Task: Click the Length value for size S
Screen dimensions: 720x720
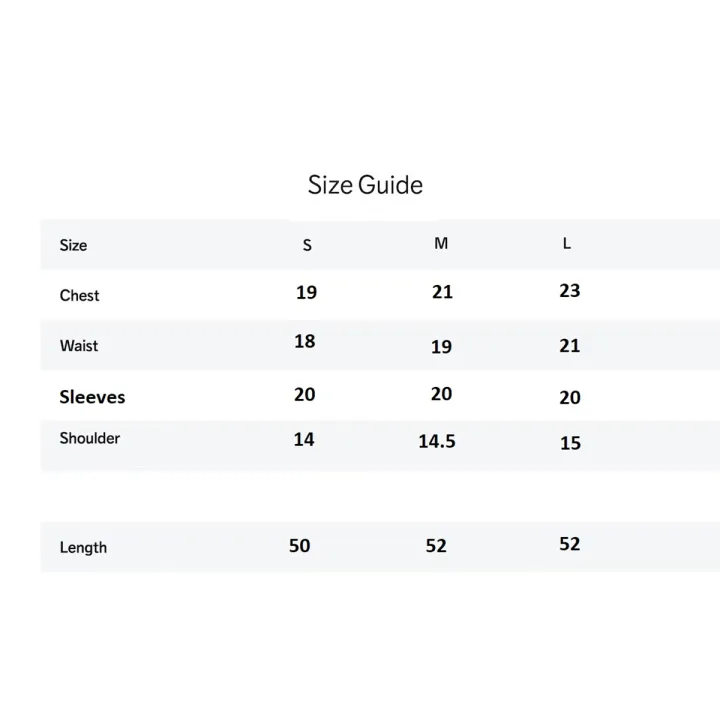Action: [299, 545]
